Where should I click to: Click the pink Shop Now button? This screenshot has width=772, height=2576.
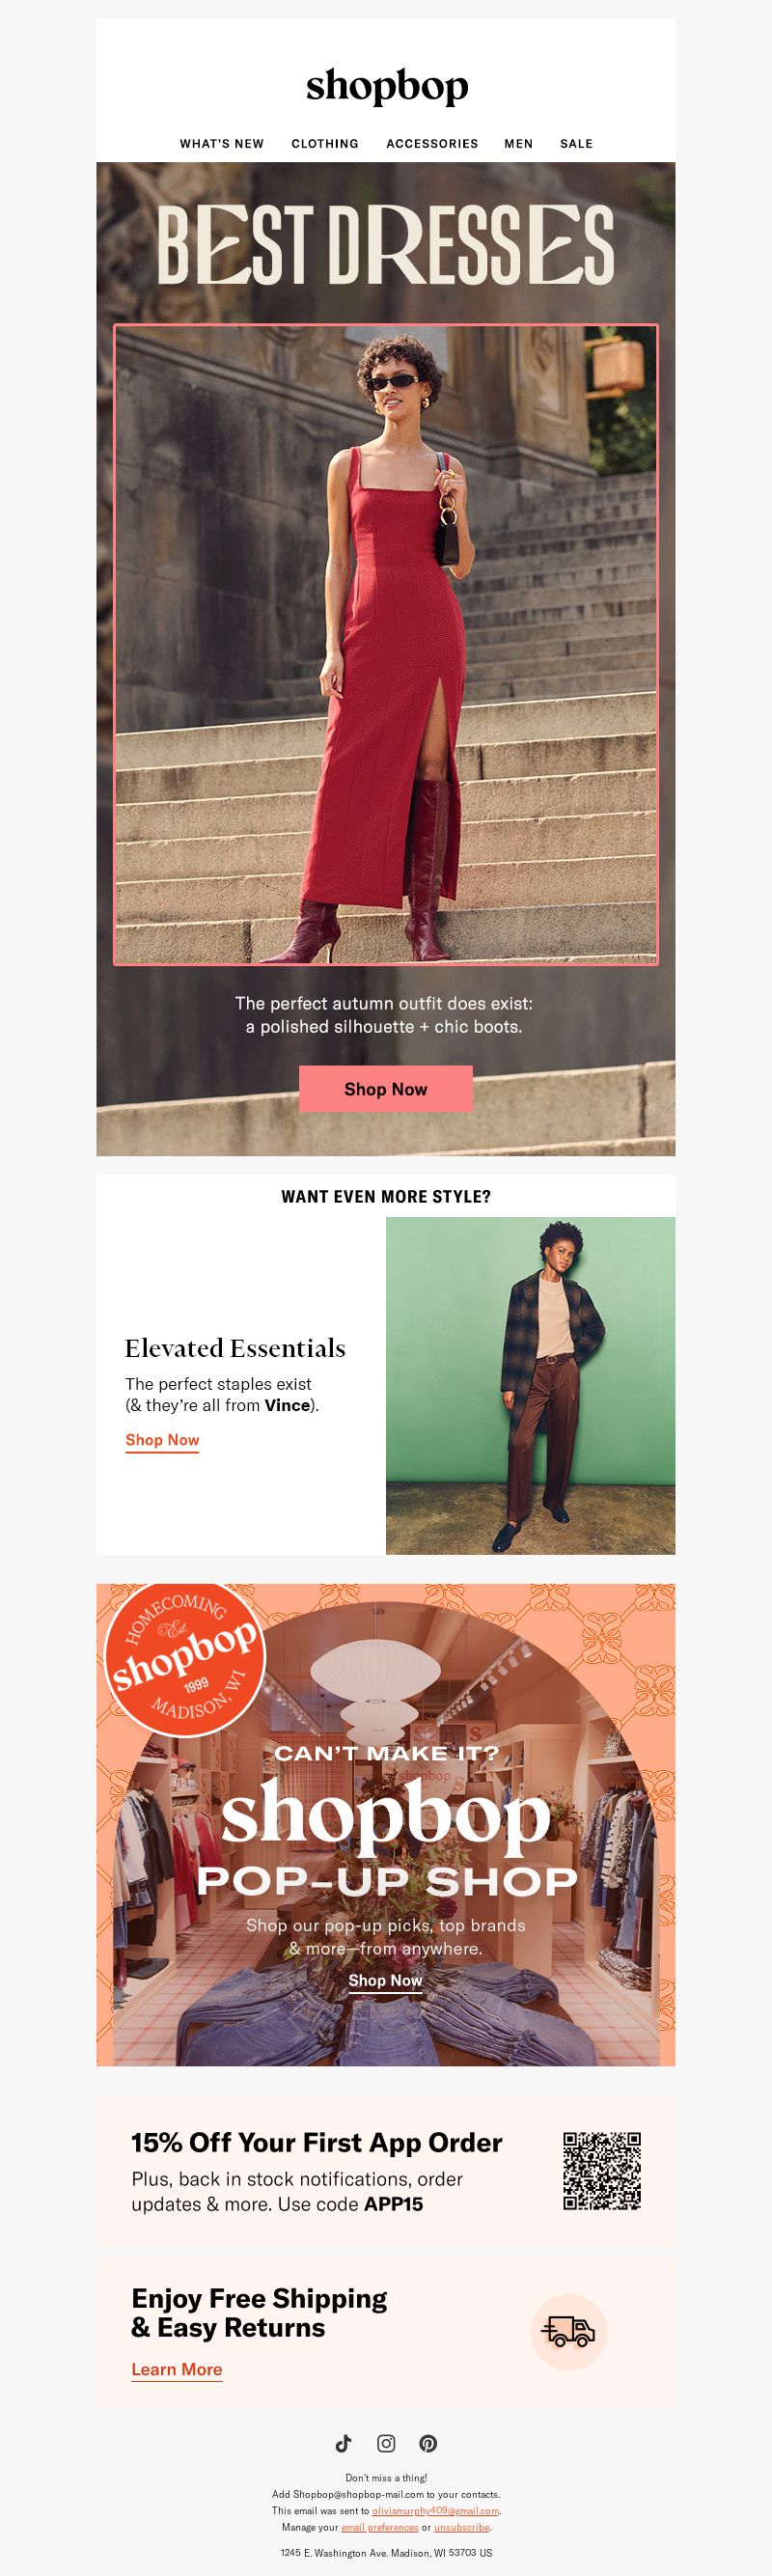(x=386, y=1089)
